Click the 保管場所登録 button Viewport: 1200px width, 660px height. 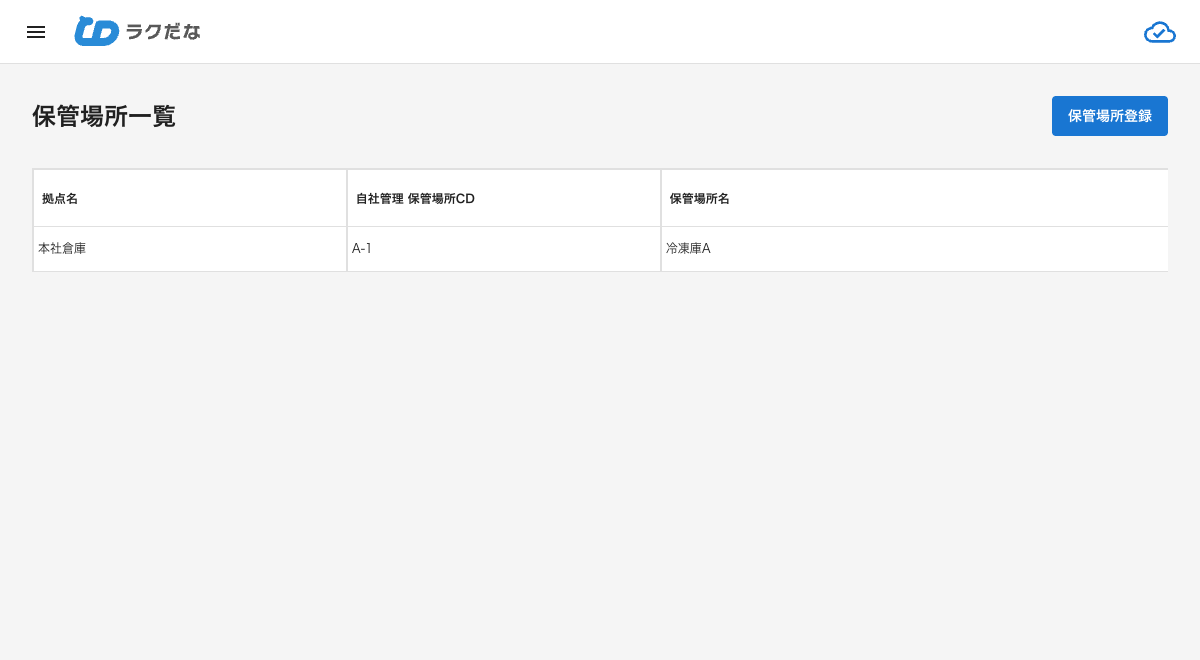click(x=1110, y=116)
